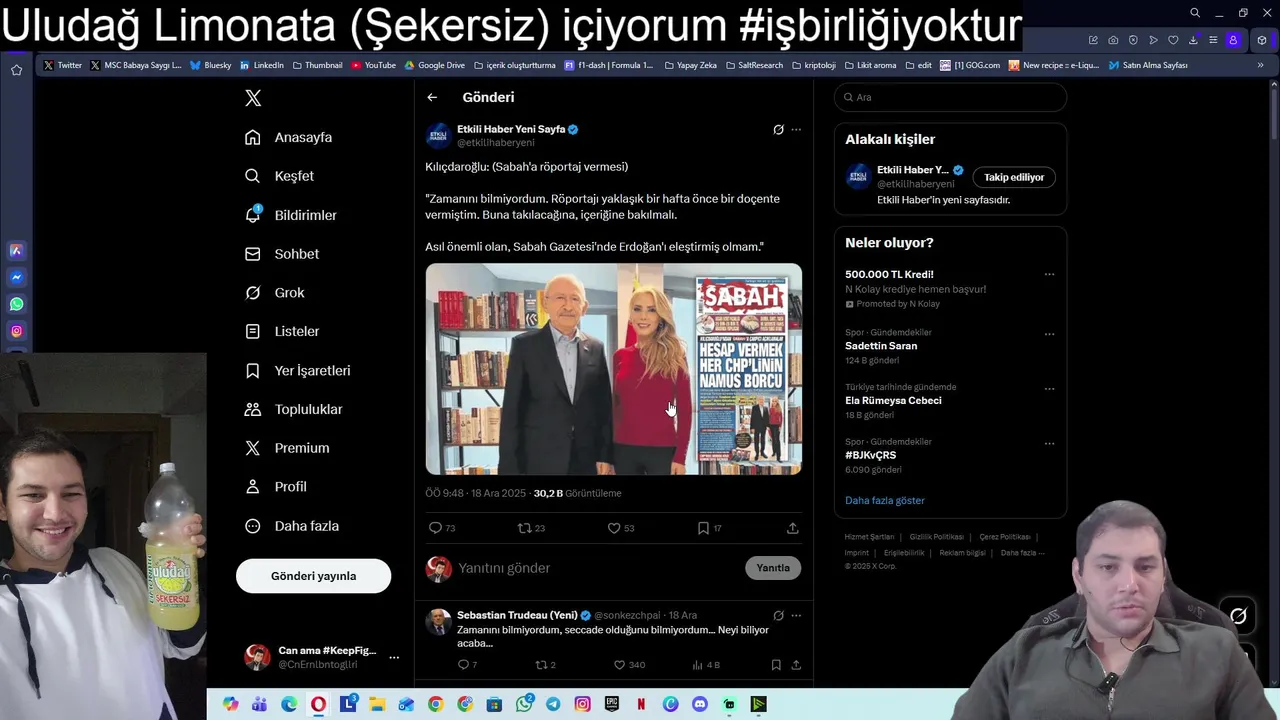Open Premium from the sidebar

pyautogui.click(x=287, y=448)
